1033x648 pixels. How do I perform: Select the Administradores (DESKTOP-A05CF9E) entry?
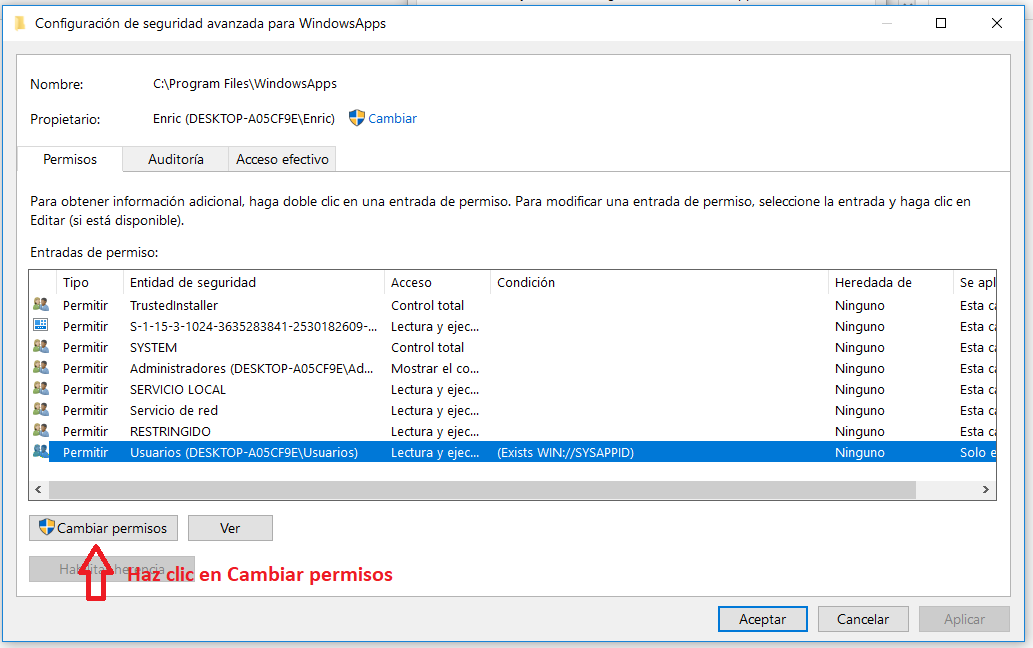click(x=513, y=369)
